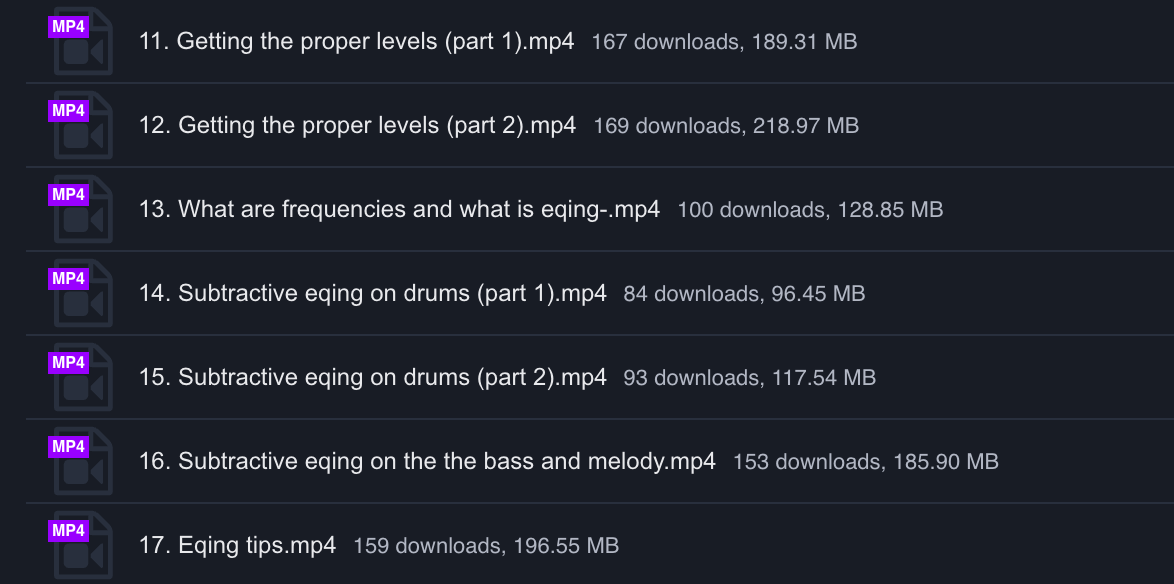Select 'Subtractive eqing on the bass and melody' file
The width and height of the screenshot is (1174, 584).
pyautogui.click(x=427, y=462)
